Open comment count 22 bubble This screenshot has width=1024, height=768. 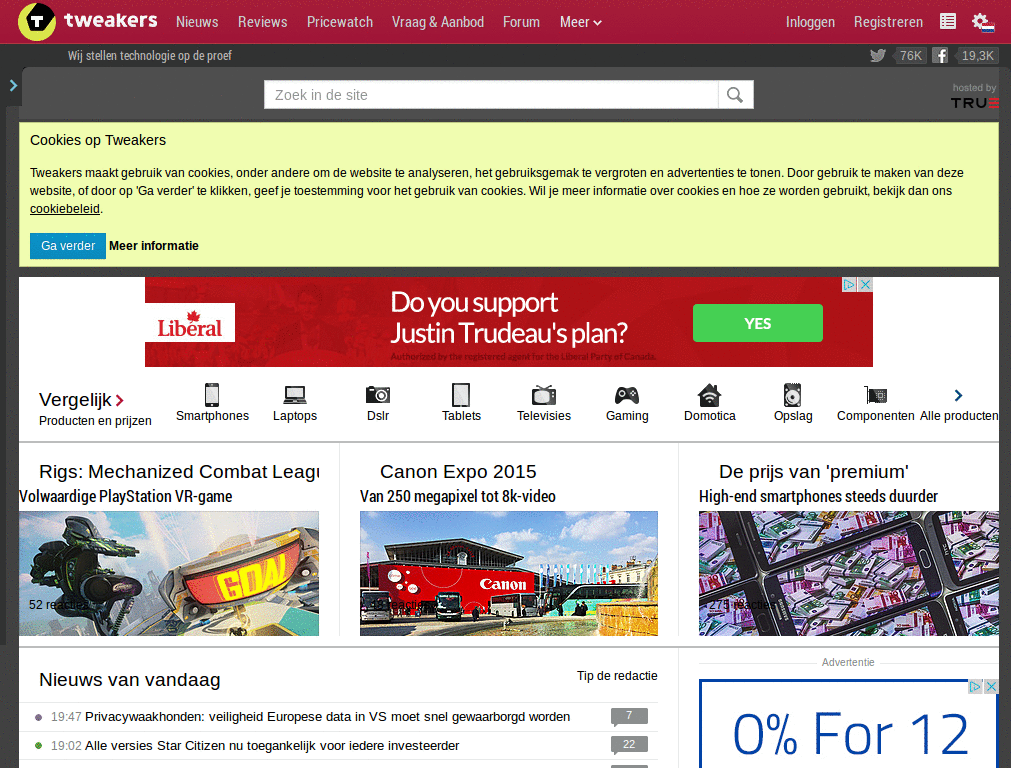tap(629, 745)
